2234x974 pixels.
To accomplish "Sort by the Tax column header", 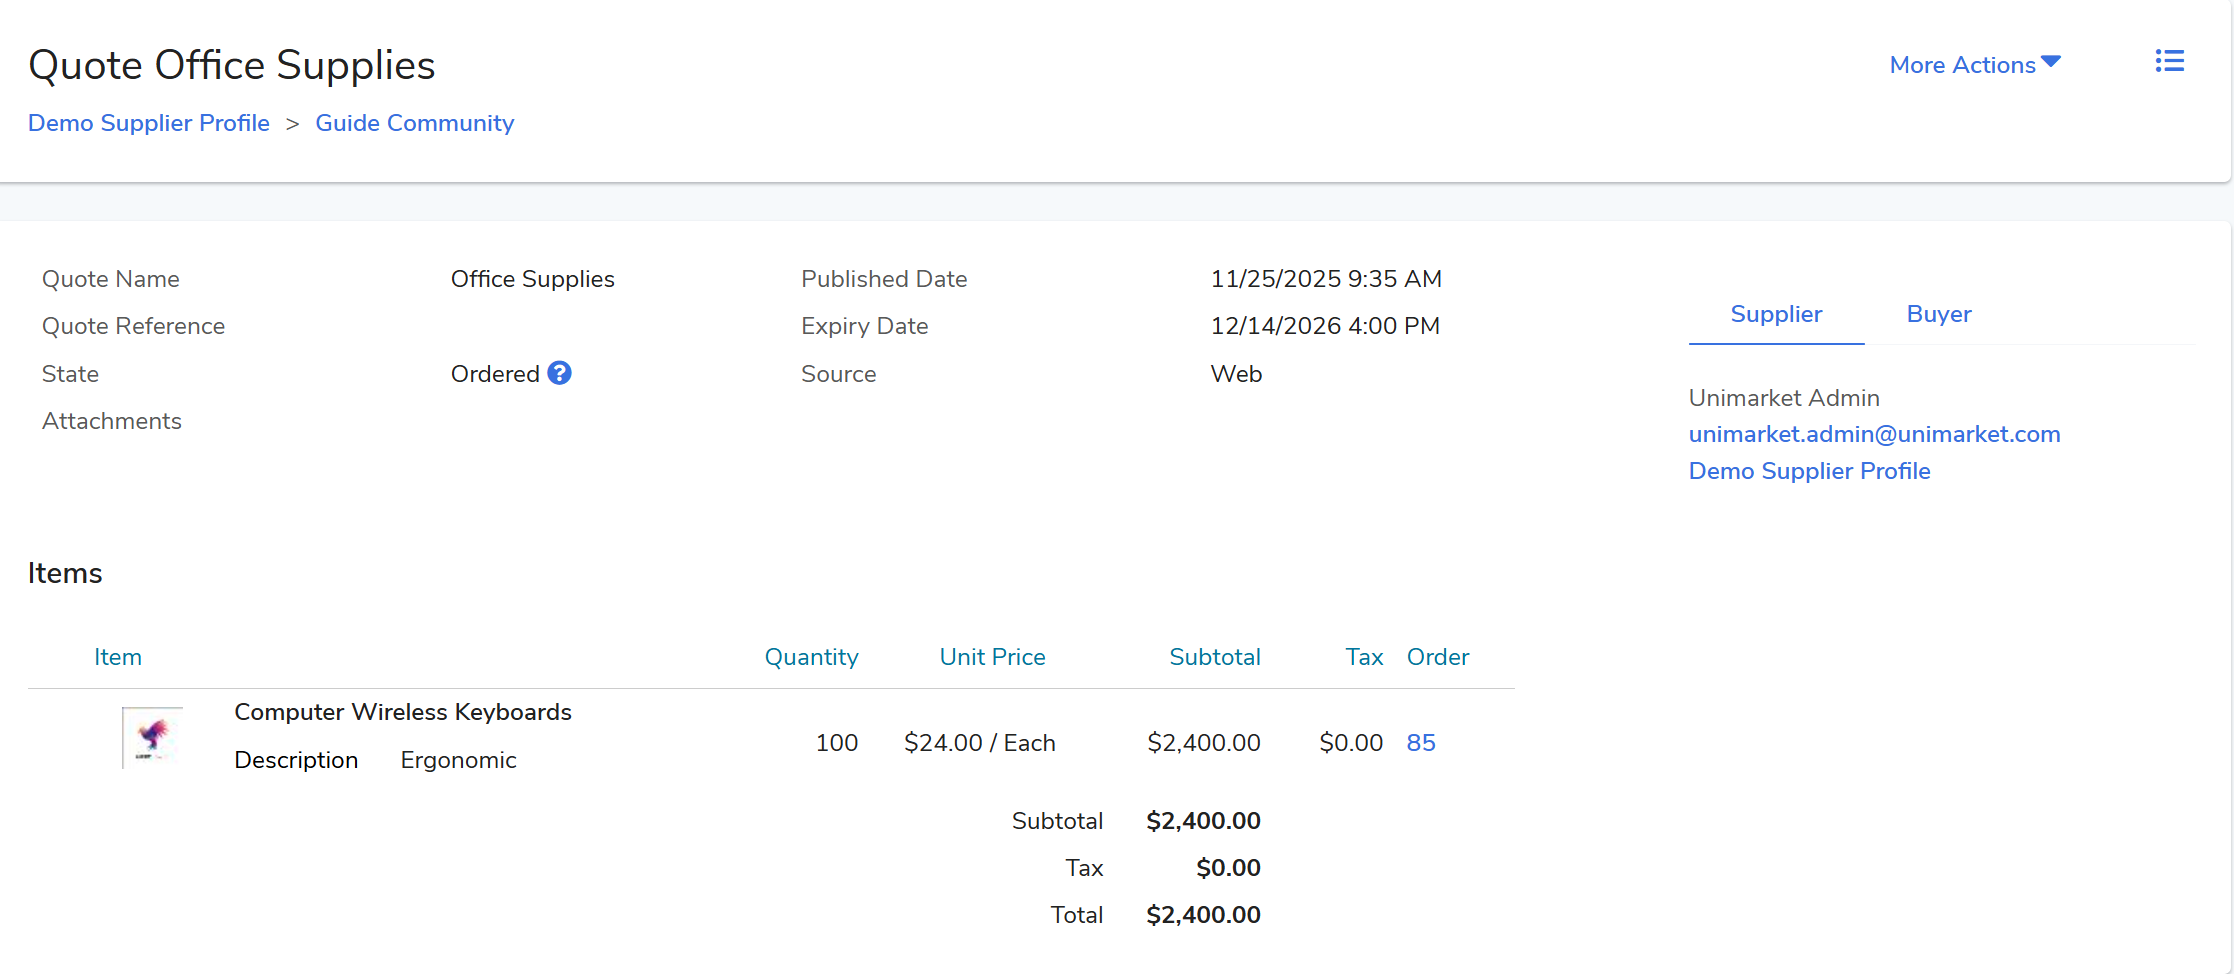I will tap(1363, 657).
